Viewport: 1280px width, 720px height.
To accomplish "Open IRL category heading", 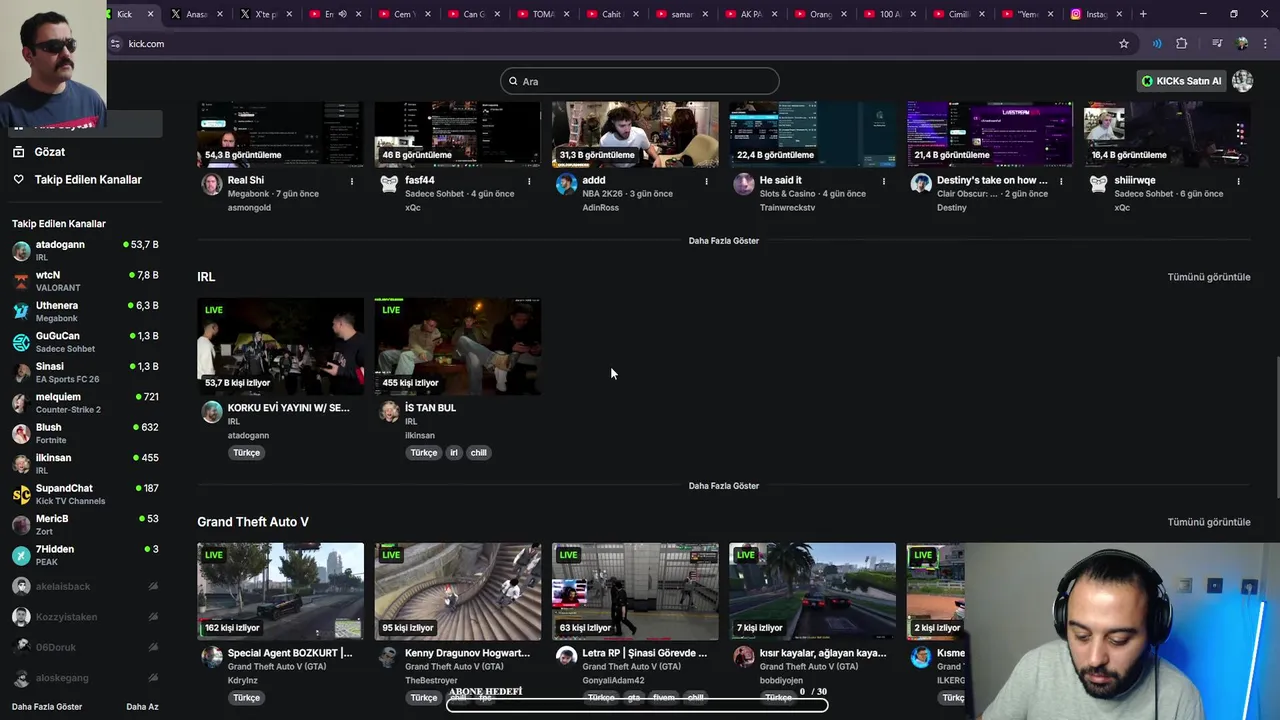I will pyautogui.click(x=206, y=277).
